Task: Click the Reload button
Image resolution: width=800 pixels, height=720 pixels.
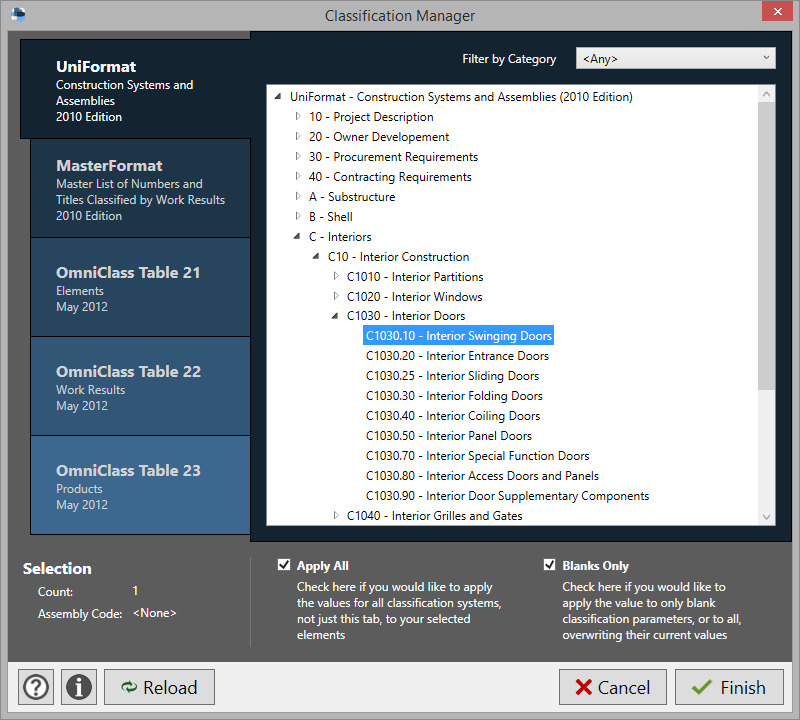Action: tap(159, 687)
